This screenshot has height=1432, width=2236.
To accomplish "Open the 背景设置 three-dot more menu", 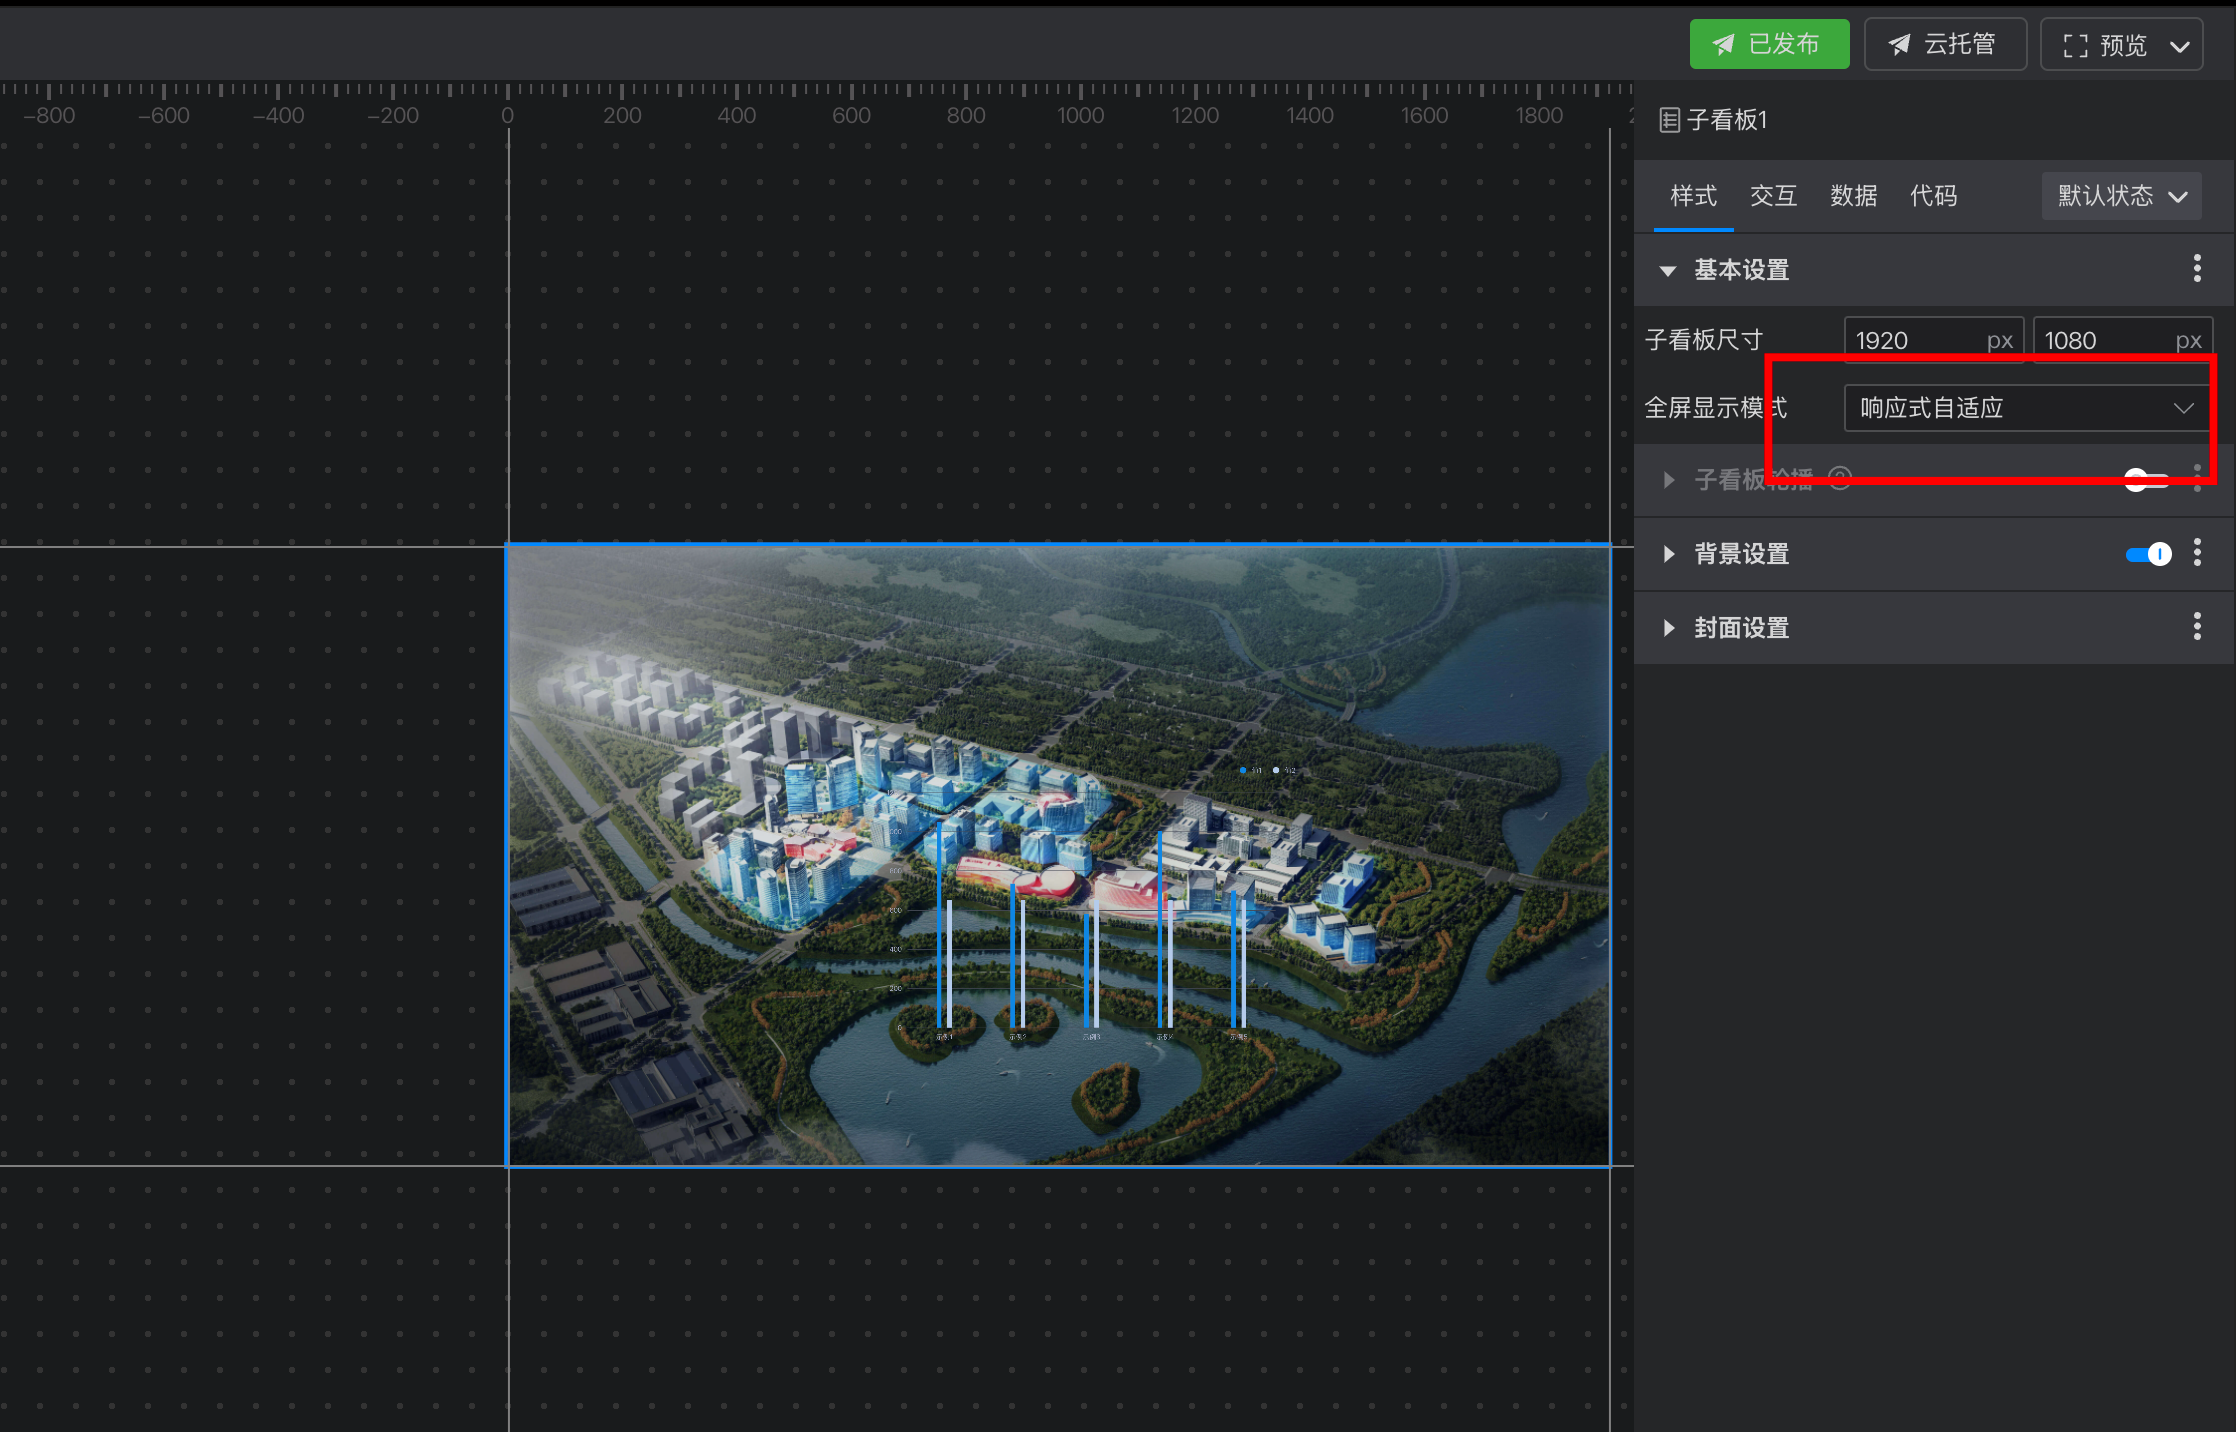I will click(2197, 553).
